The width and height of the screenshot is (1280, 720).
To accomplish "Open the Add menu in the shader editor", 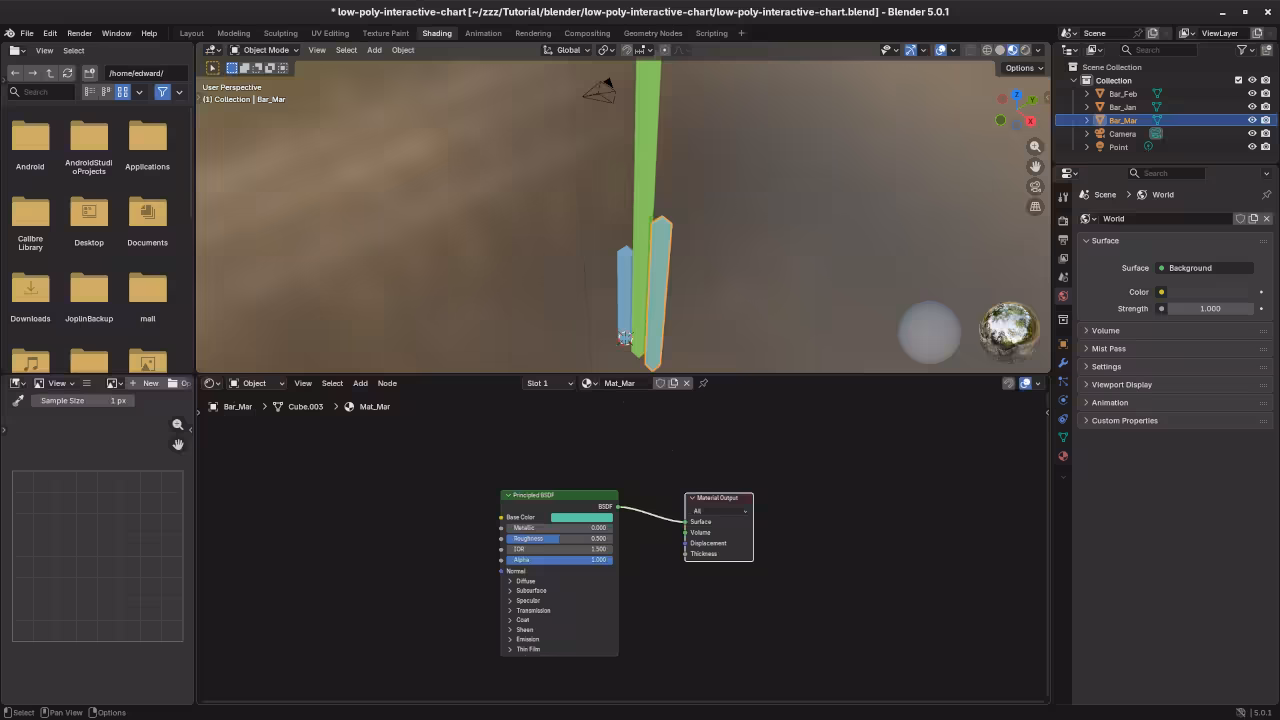I will [x=360, y=383].
